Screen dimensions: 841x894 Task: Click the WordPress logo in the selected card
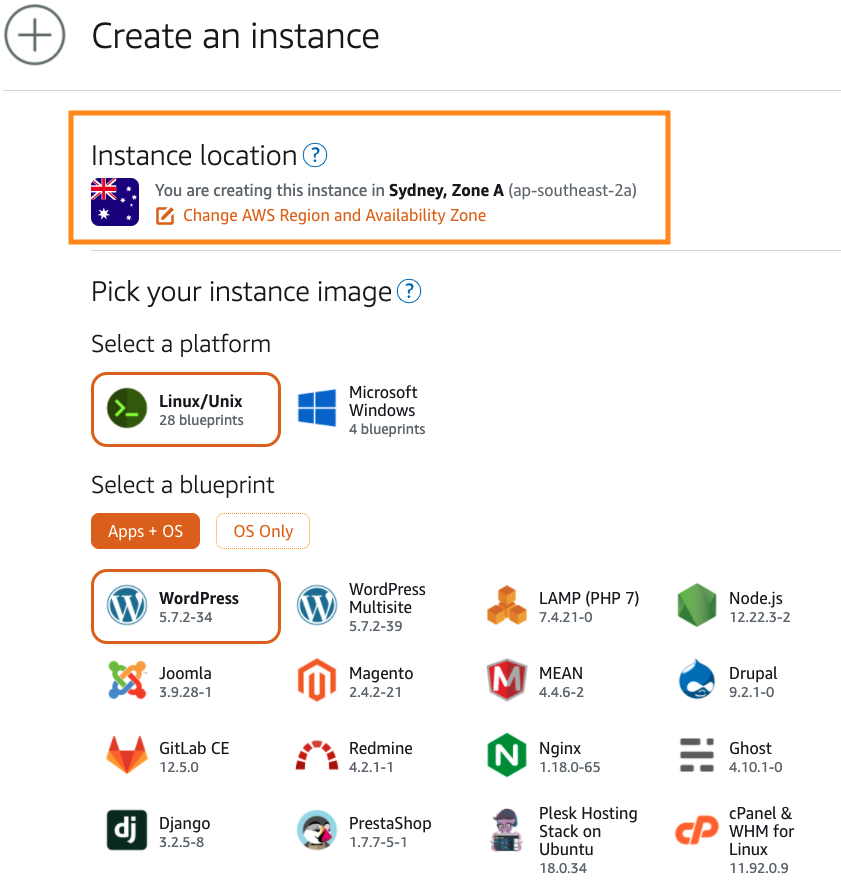tap(127, 605)
